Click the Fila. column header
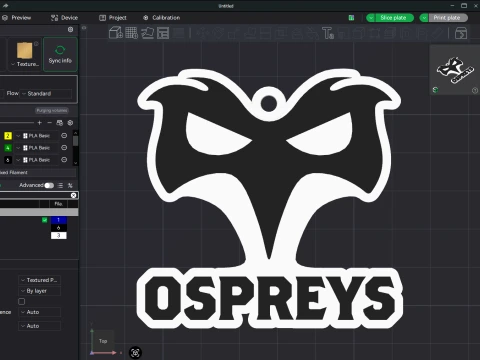 click(59, 204)
